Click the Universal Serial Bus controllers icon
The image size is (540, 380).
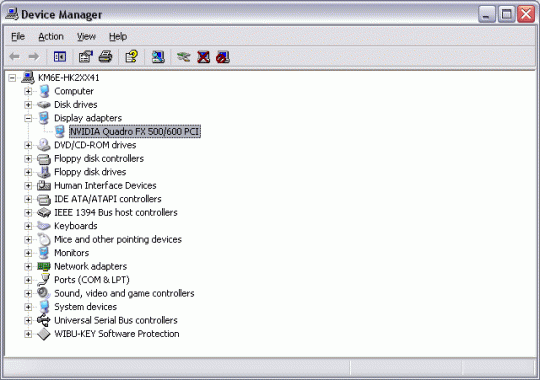pyautogui.click(x=44, y=320)
